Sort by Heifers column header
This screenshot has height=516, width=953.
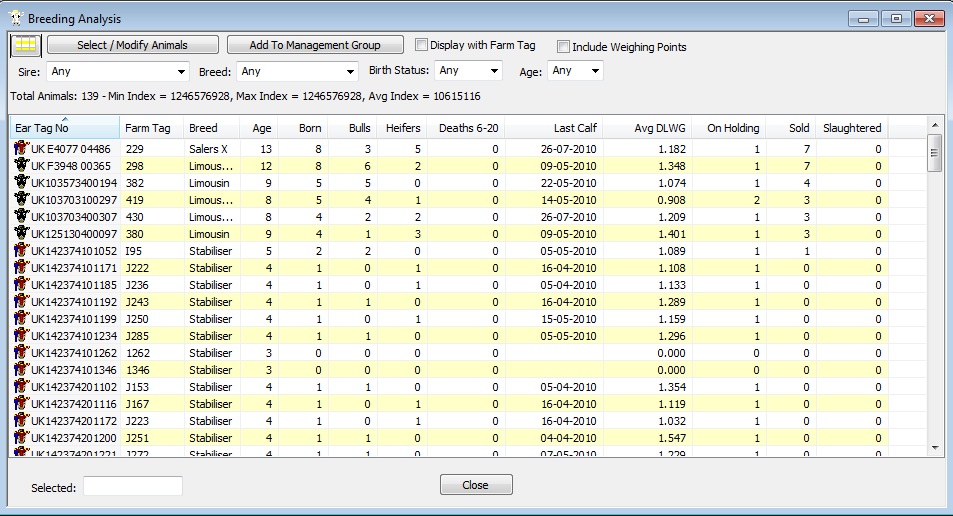pos(402,128)
